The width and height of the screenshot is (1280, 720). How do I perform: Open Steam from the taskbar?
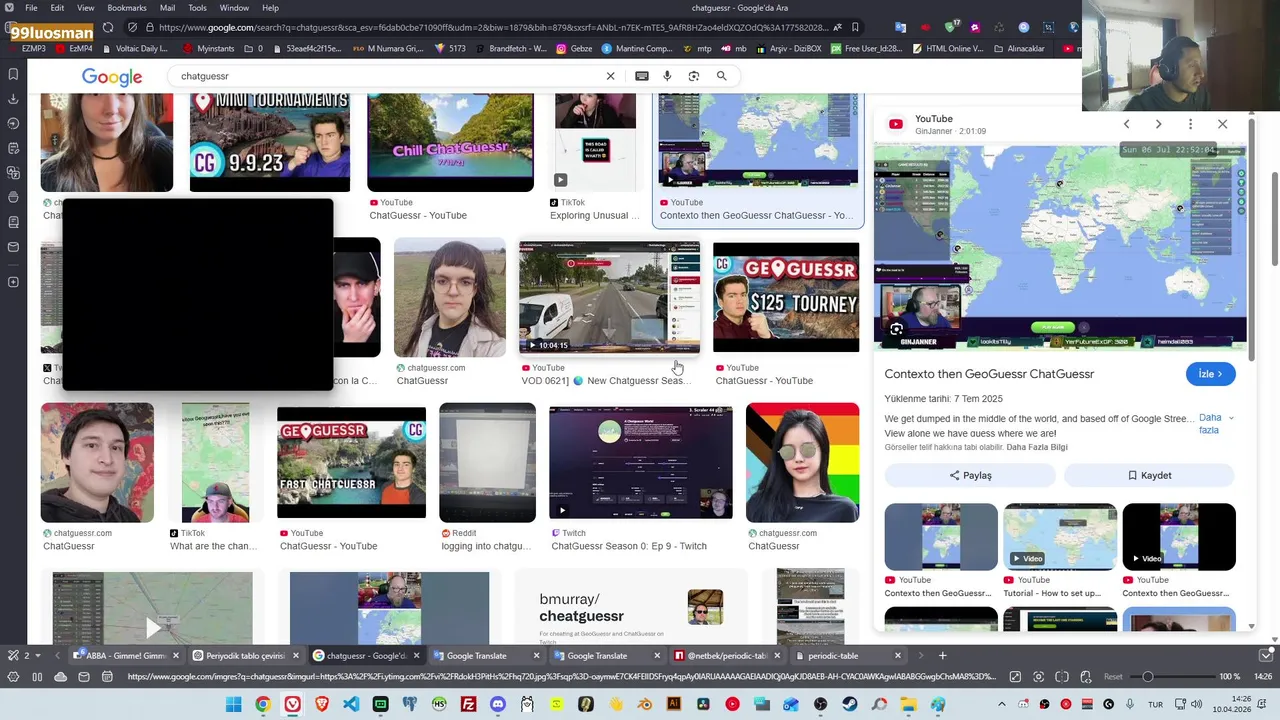[850, 704]
